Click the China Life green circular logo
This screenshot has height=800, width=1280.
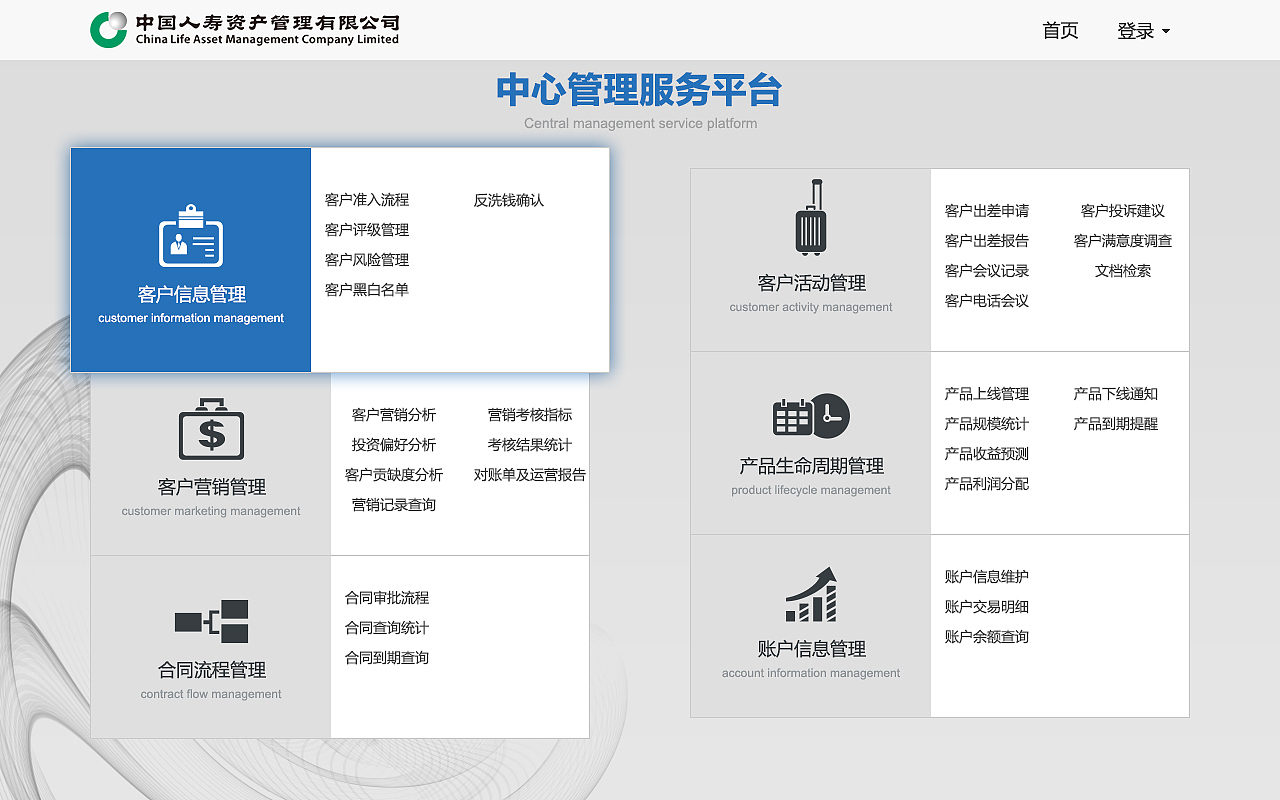[x=107, y=29]
